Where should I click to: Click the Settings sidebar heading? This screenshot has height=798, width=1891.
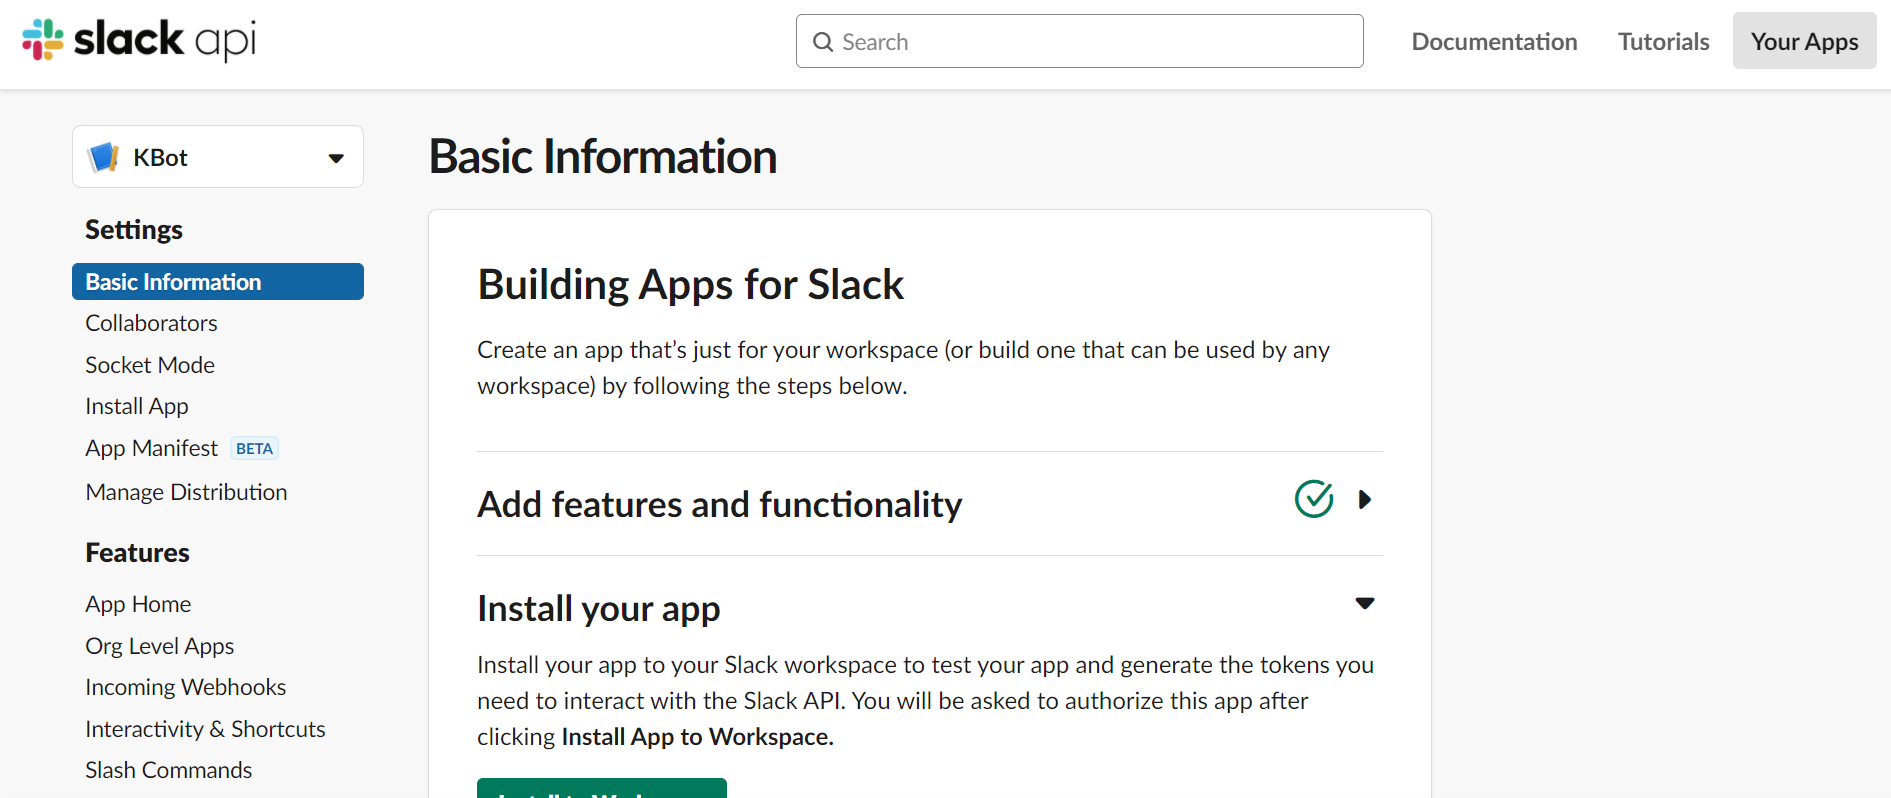tap(134, 230)
